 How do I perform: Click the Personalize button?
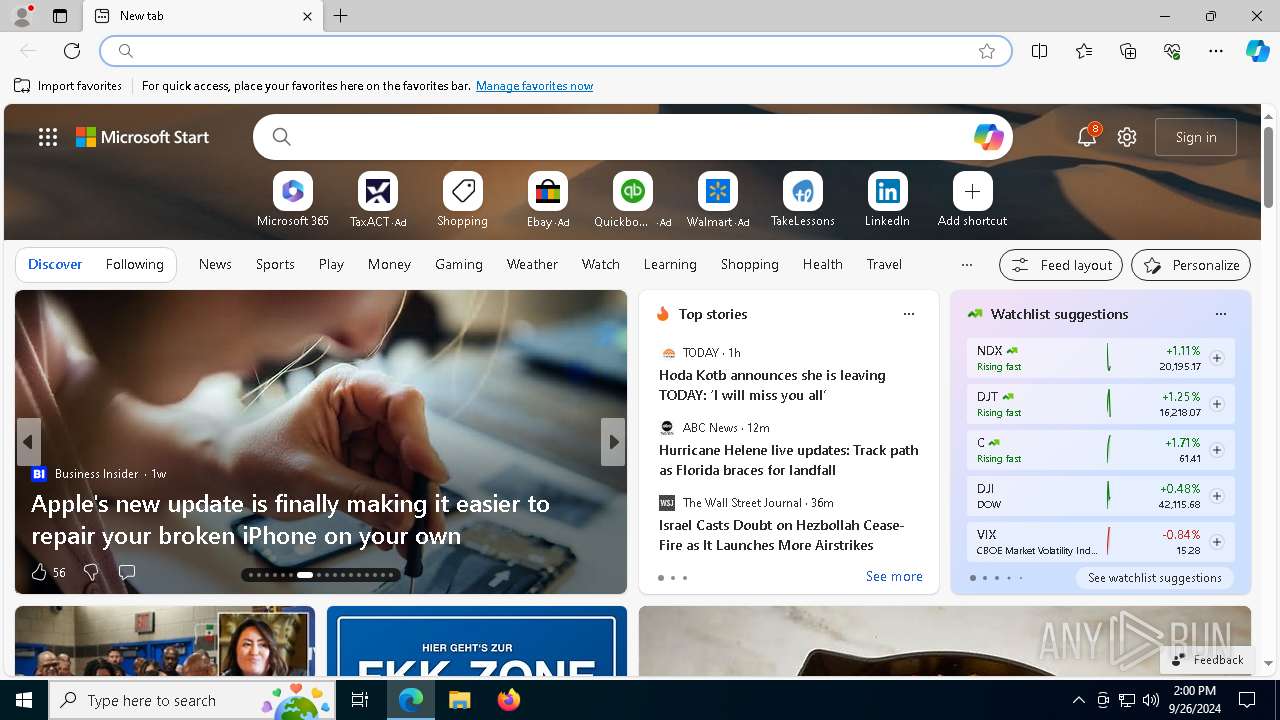coord(1191,265)
